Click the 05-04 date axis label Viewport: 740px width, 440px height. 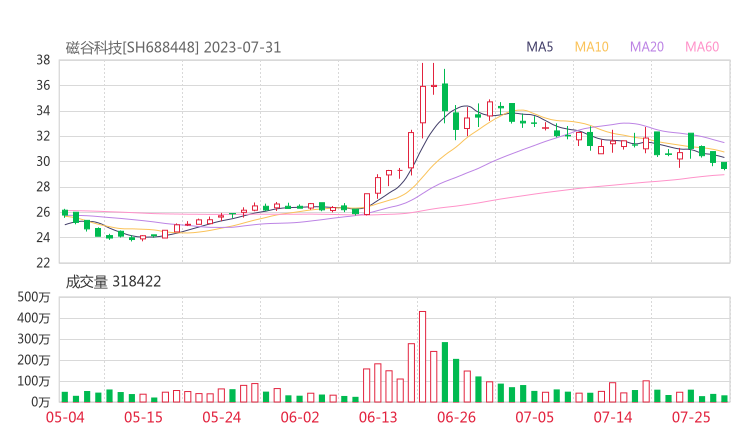tap(65, 417)
